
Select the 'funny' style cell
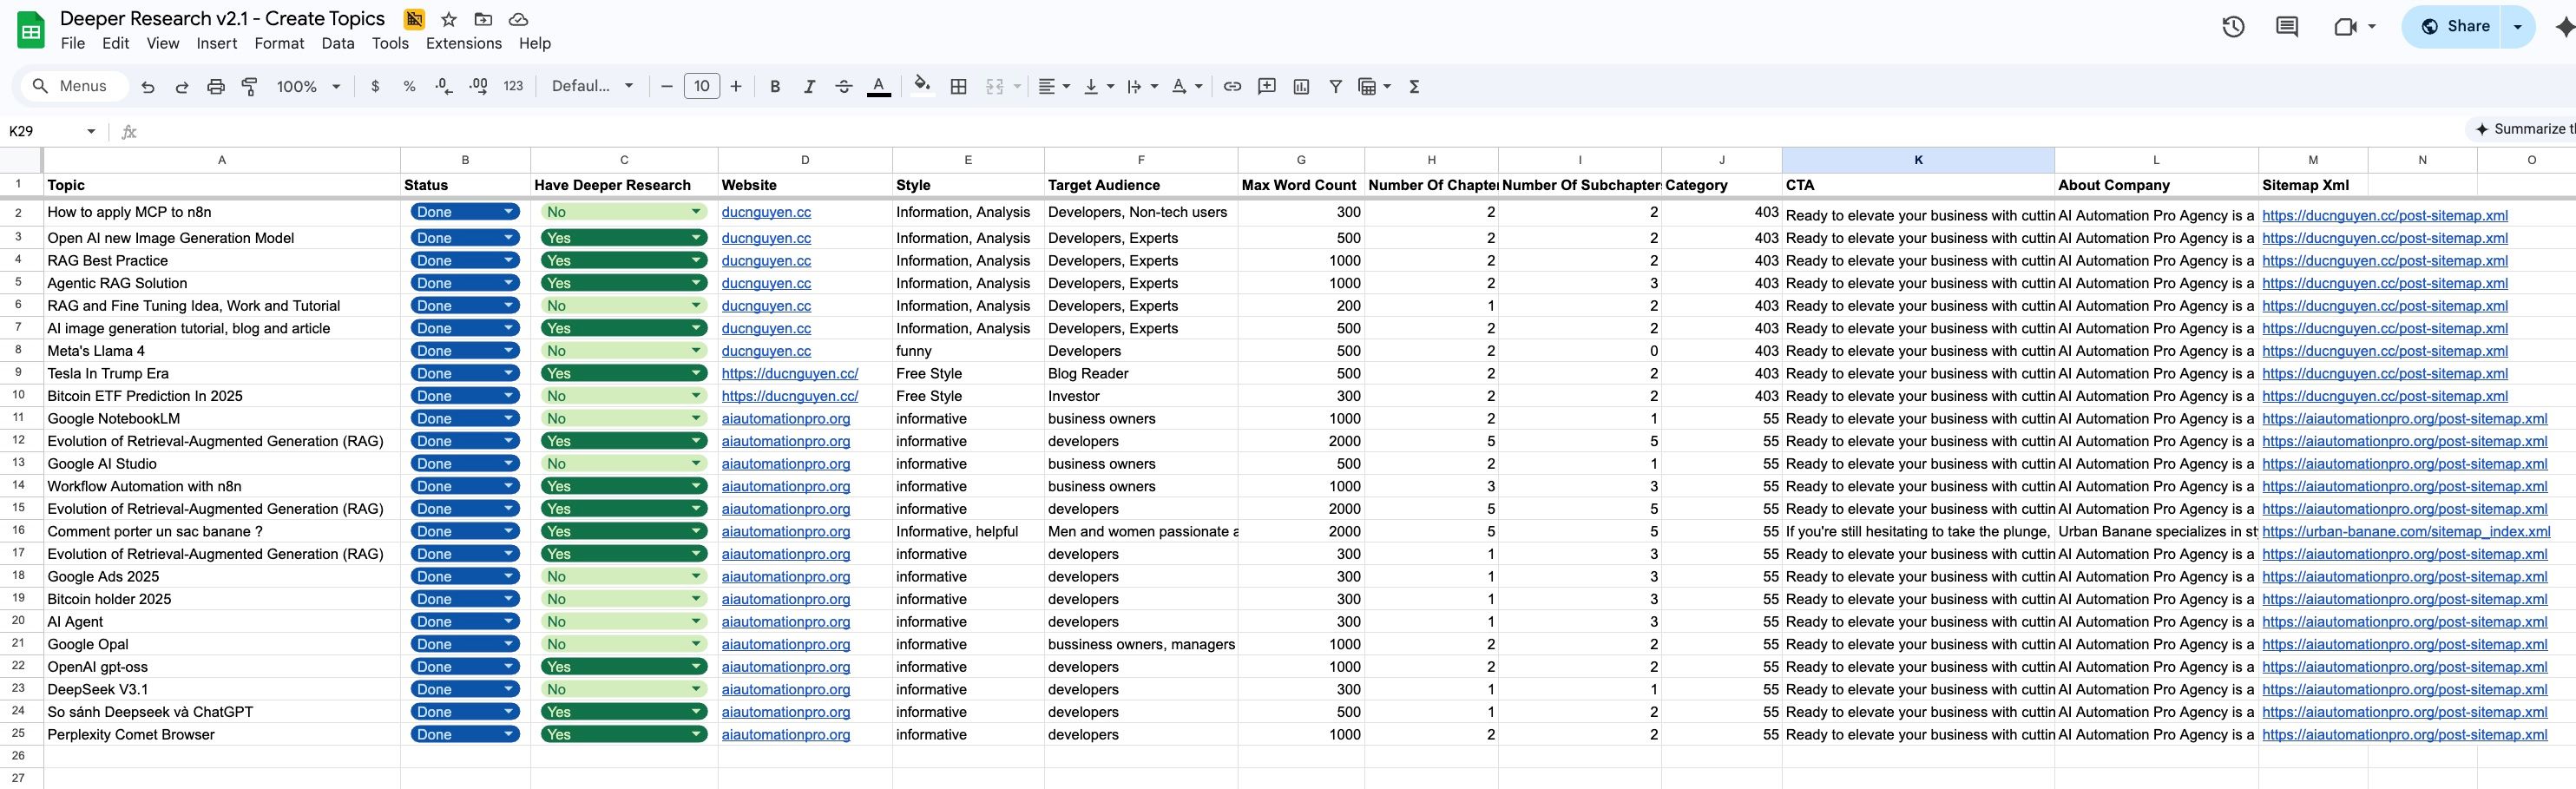coord(968,351)
